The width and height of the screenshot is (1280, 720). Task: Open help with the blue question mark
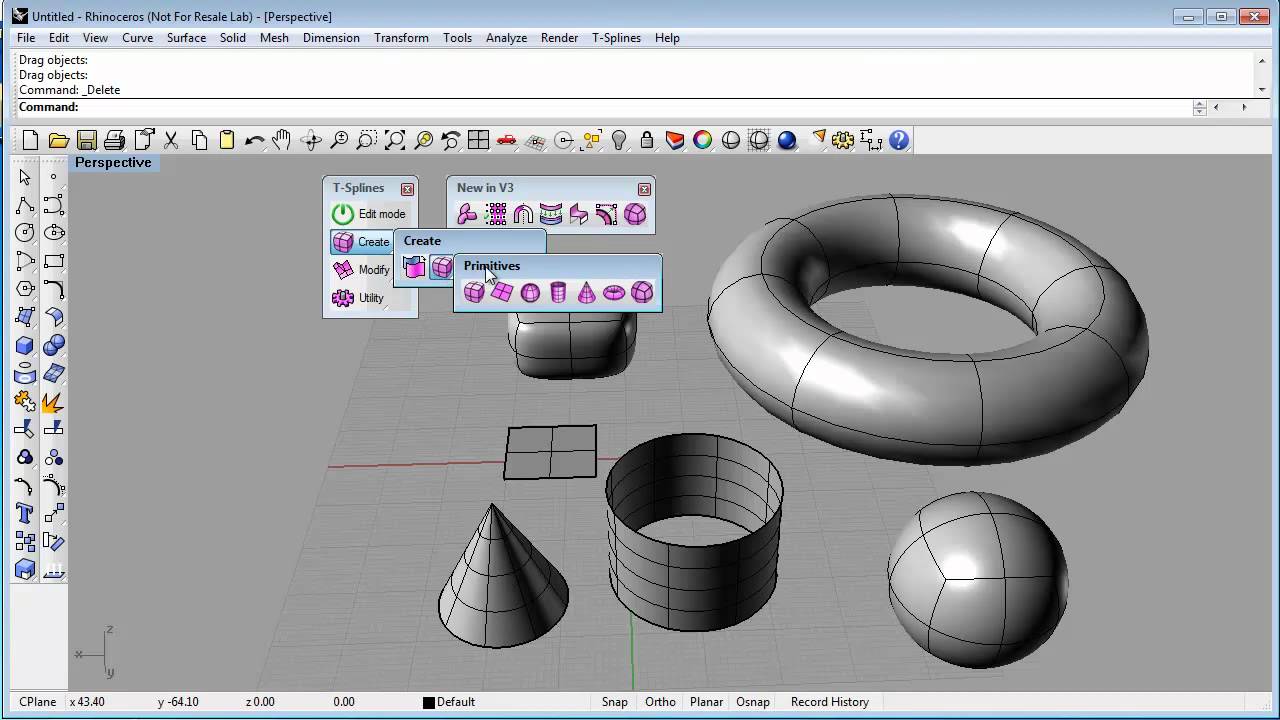[x=899, y=140]
